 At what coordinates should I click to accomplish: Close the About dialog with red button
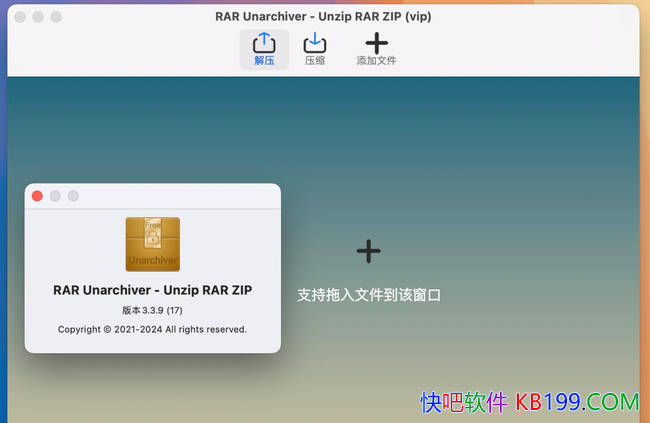[x=37, y=196]
